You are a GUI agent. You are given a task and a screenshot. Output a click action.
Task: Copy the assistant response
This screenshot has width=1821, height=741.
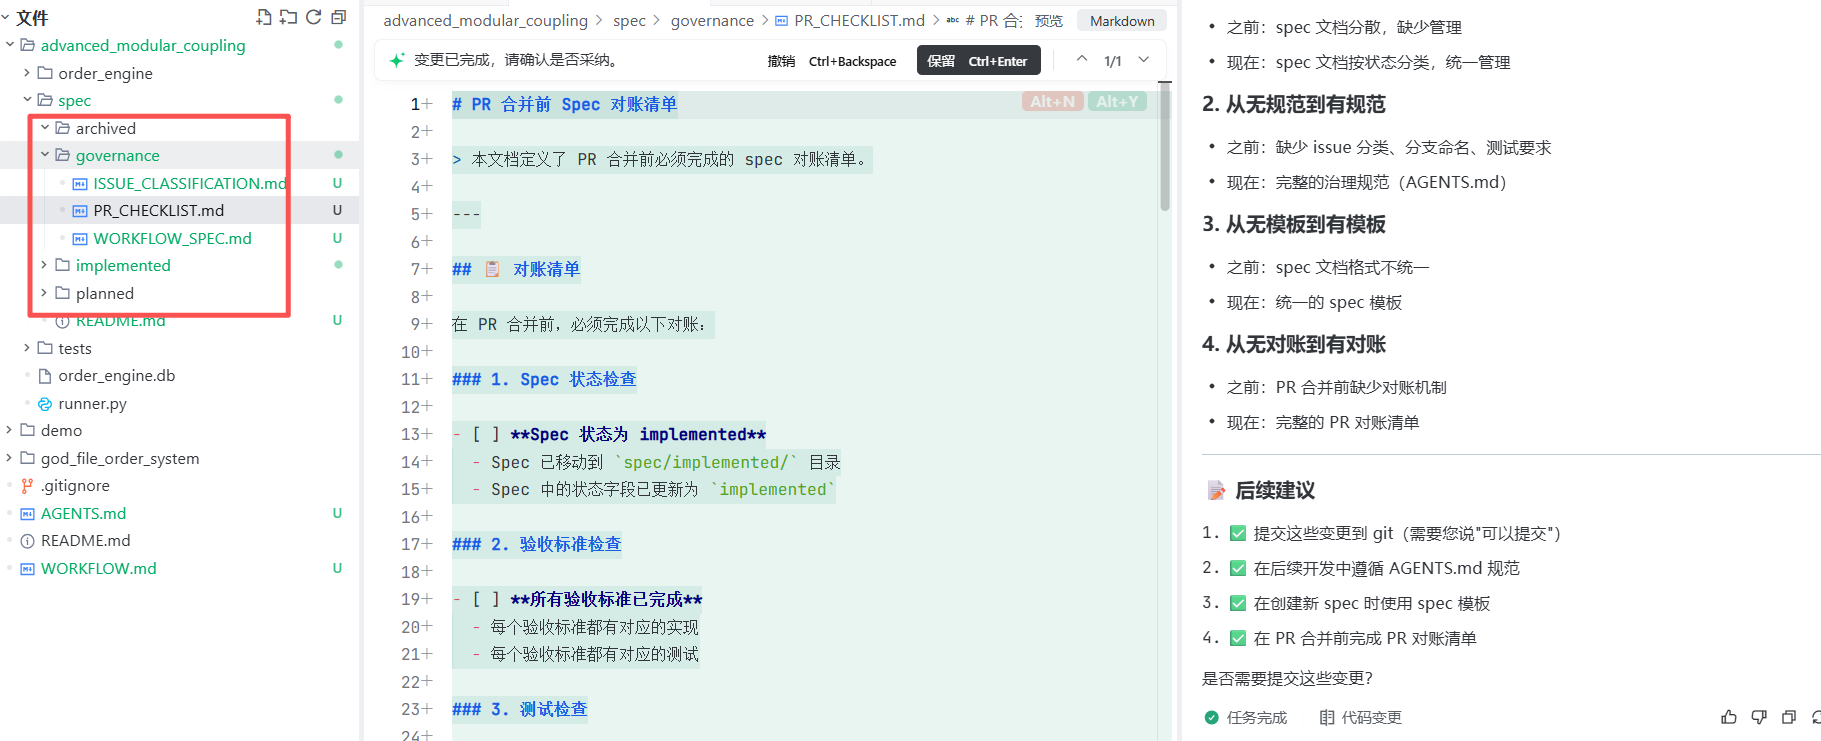[x=1789, y=717]
